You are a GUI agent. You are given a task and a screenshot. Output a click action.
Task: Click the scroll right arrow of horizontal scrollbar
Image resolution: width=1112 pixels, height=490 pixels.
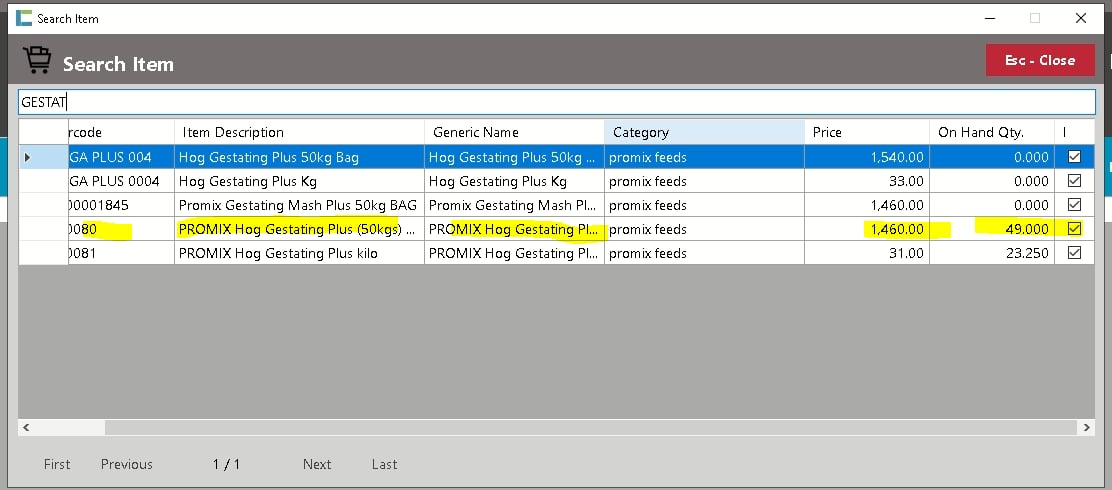click(x=1086, y=427)
